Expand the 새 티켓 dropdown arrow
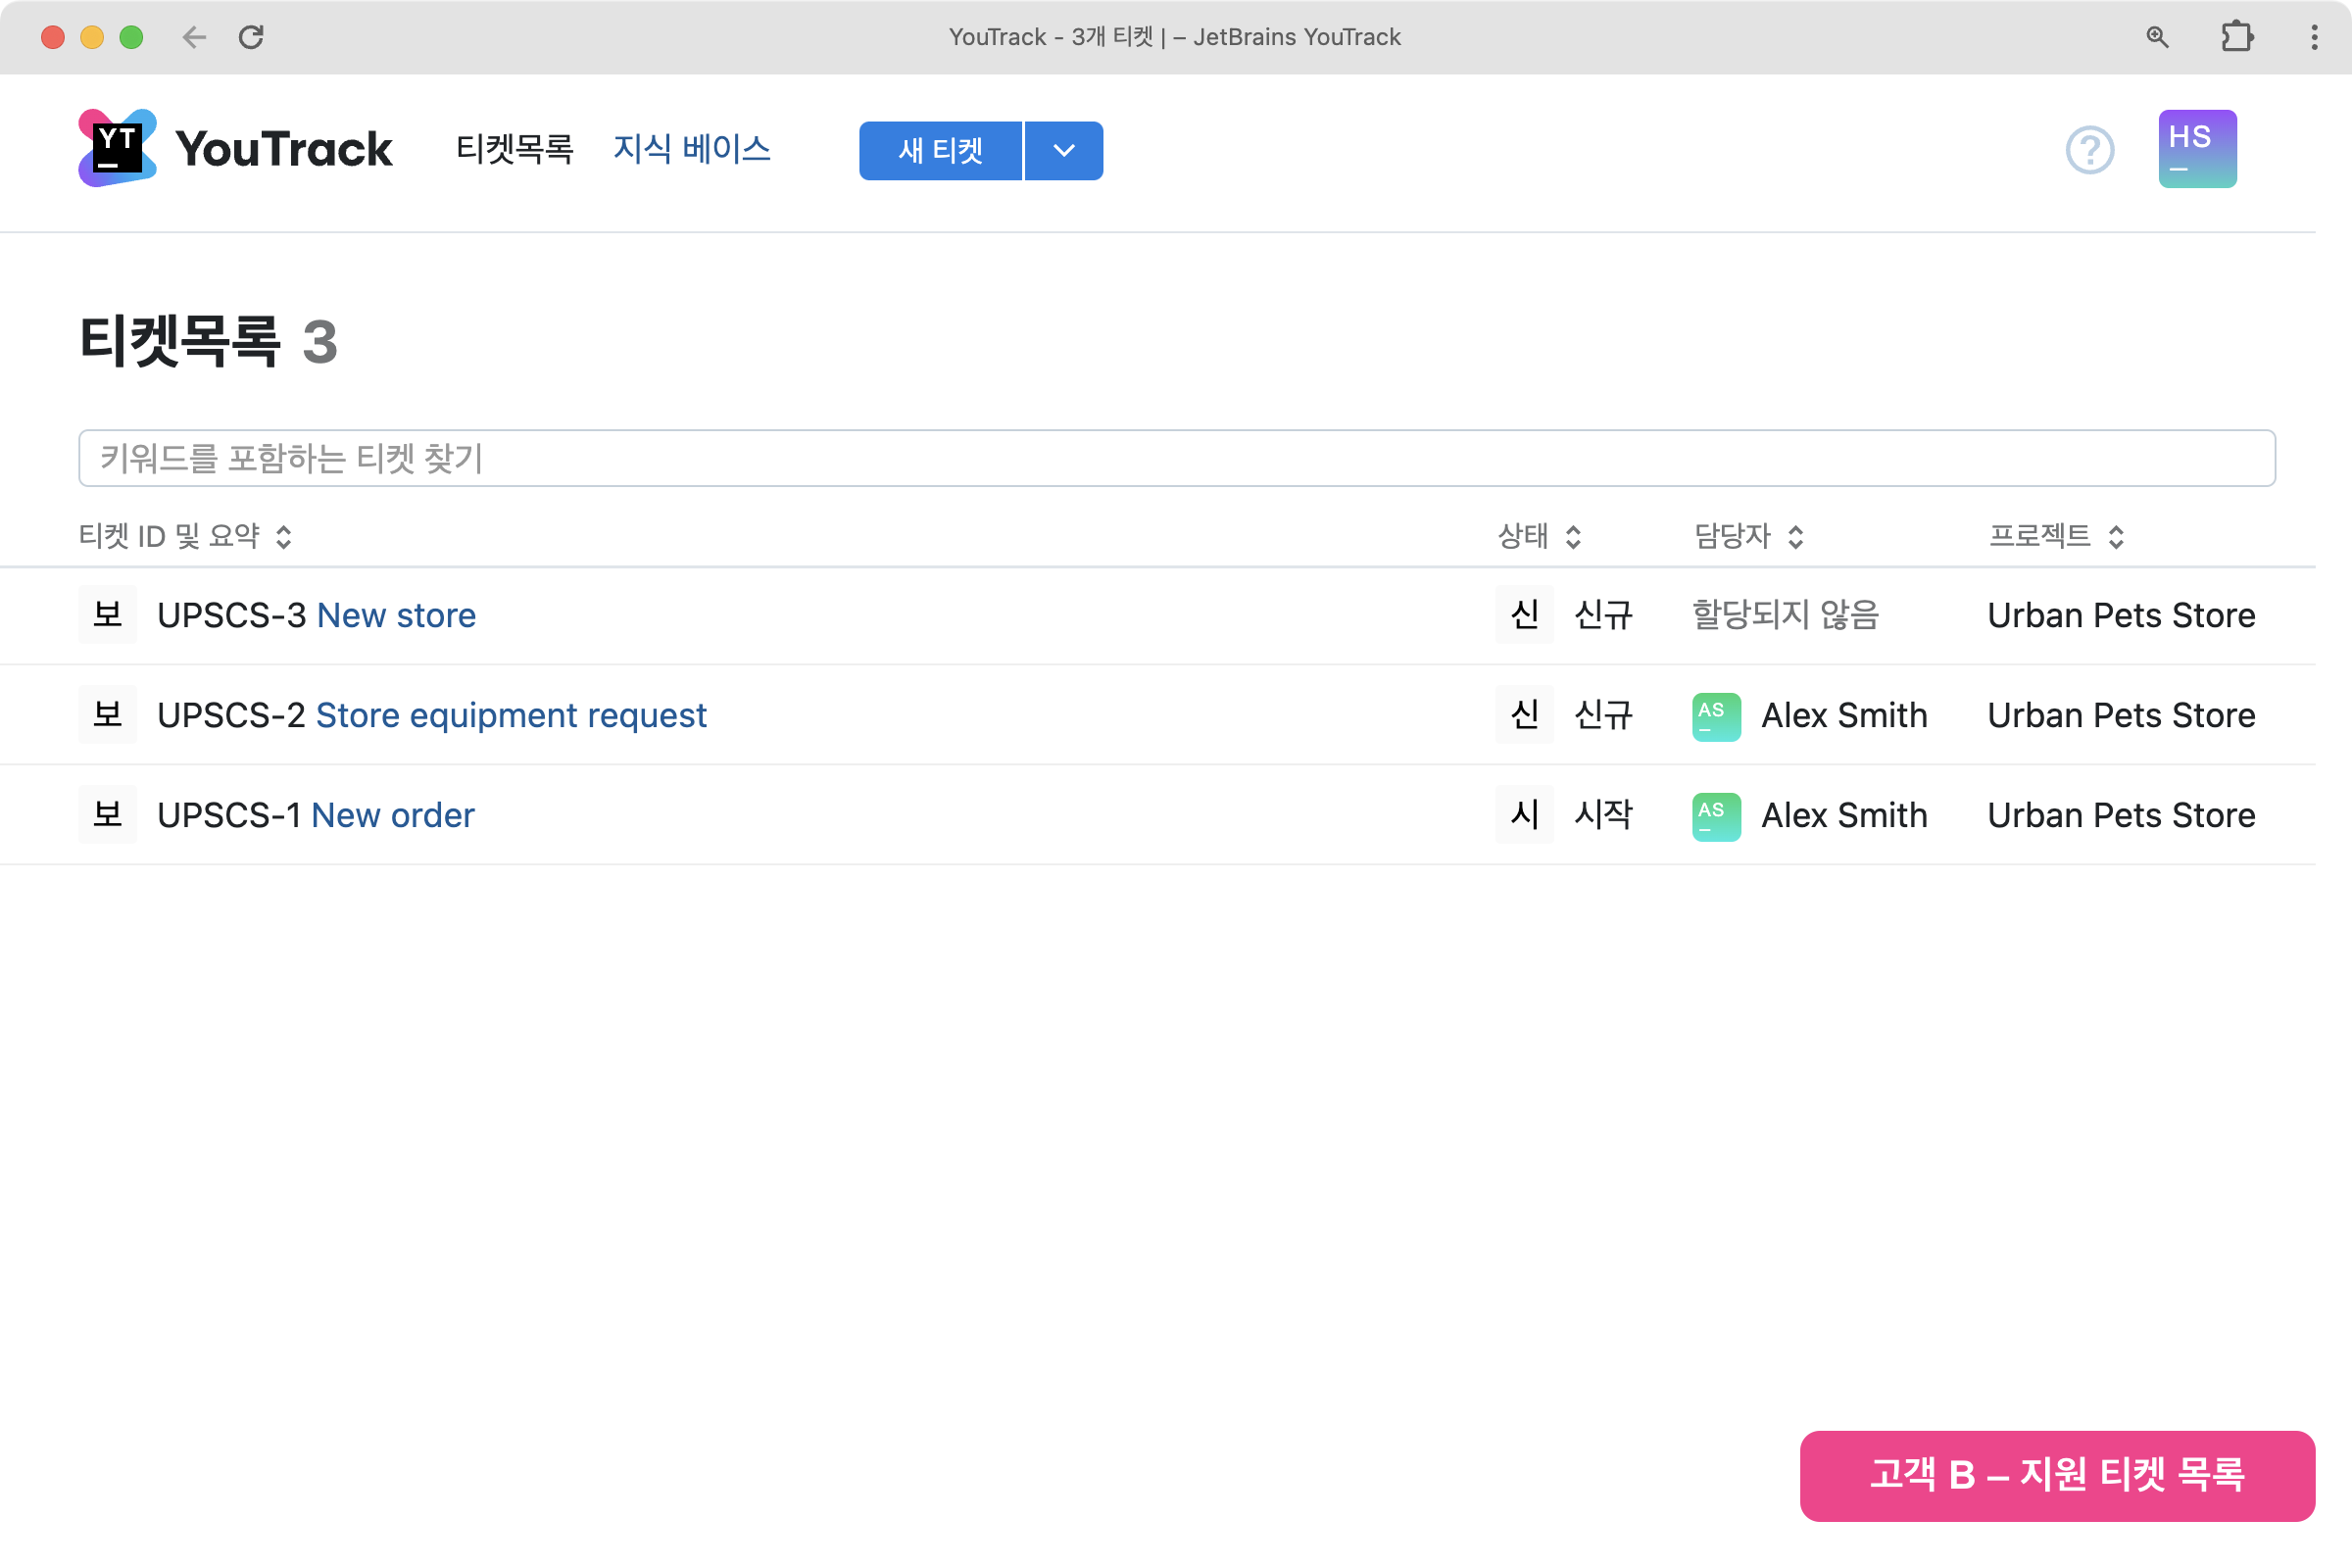This screenshot has height=1568, width=2352. pyautogui.click(x=1064, y=151)
